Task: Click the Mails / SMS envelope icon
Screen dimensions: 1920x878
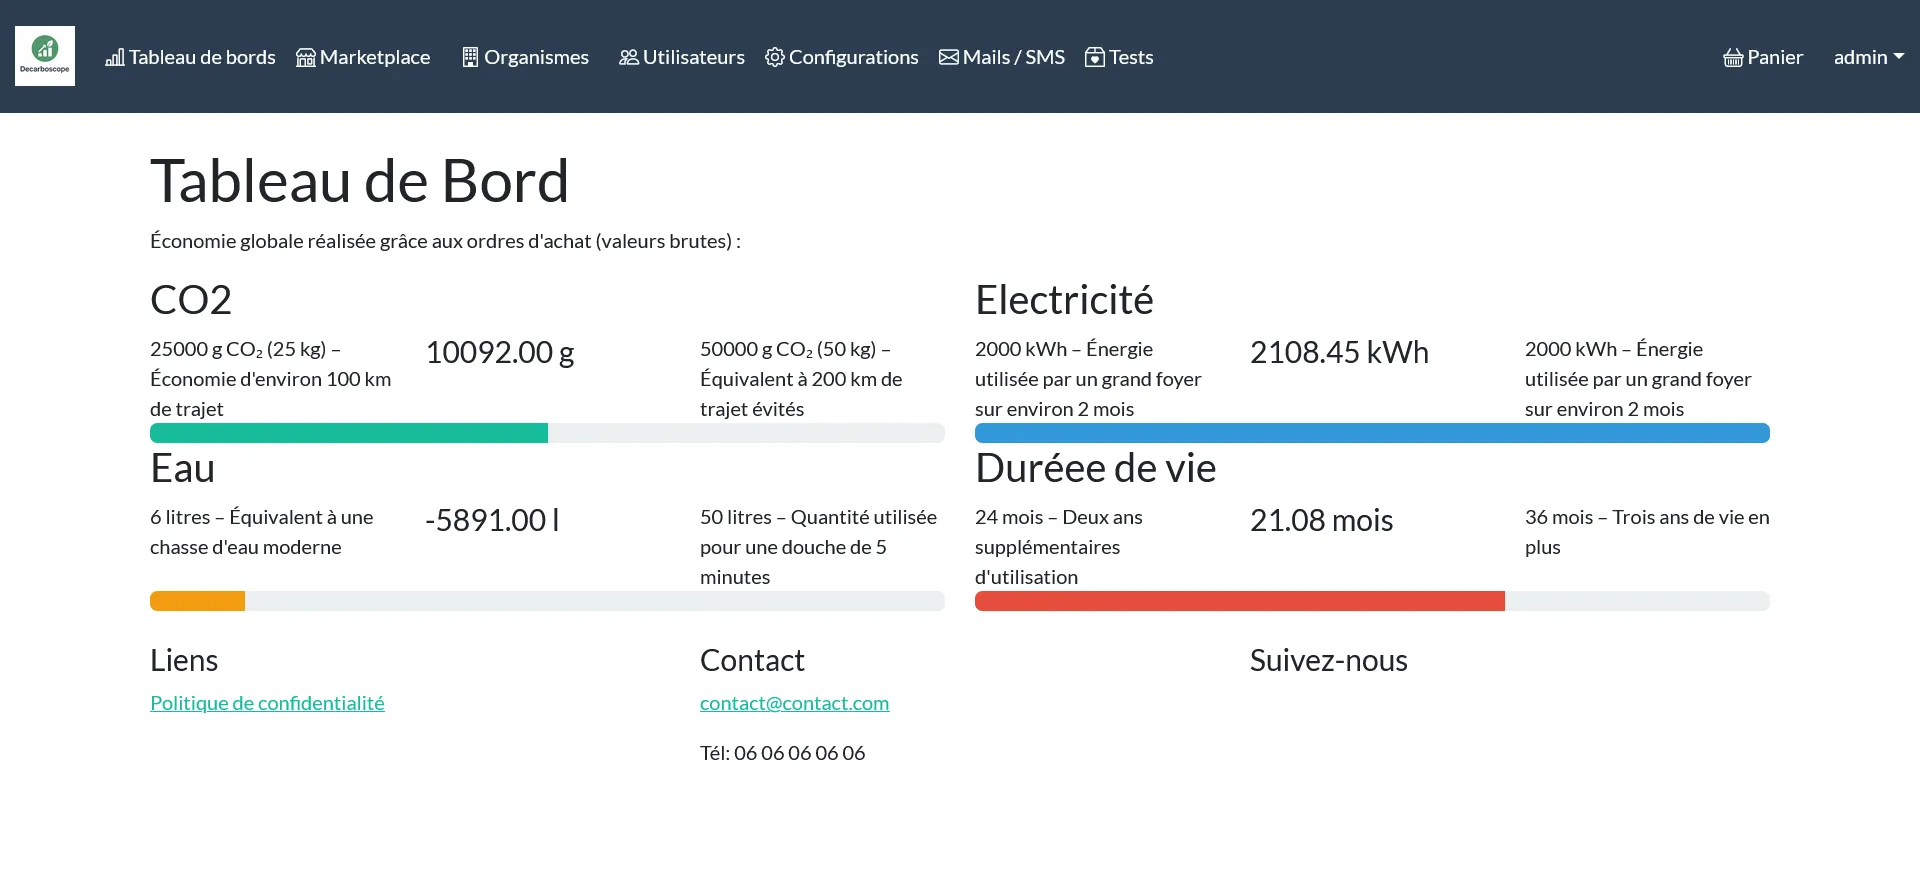Action: [948, 57]
